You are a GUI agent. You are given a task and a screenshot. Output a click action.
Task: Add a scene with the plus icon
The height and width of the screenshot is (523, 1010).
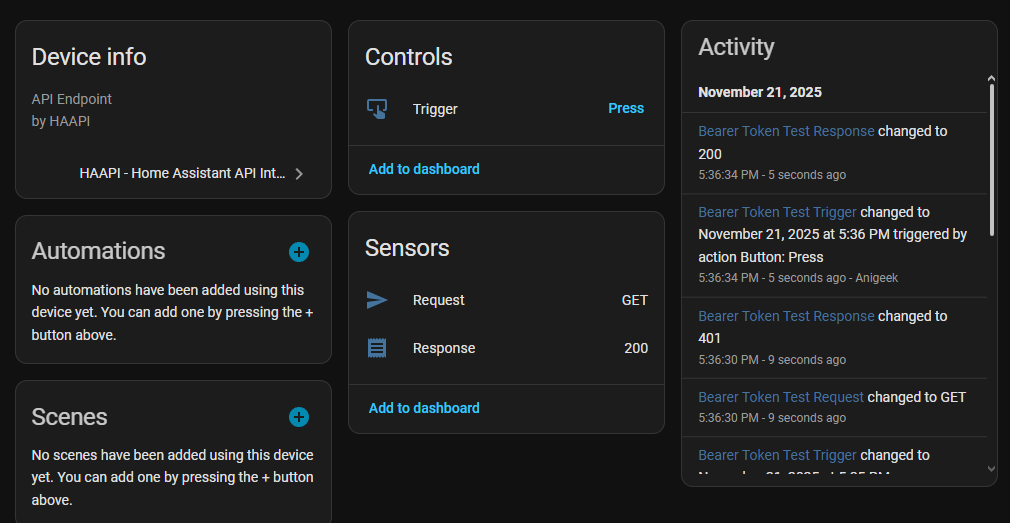298,417
